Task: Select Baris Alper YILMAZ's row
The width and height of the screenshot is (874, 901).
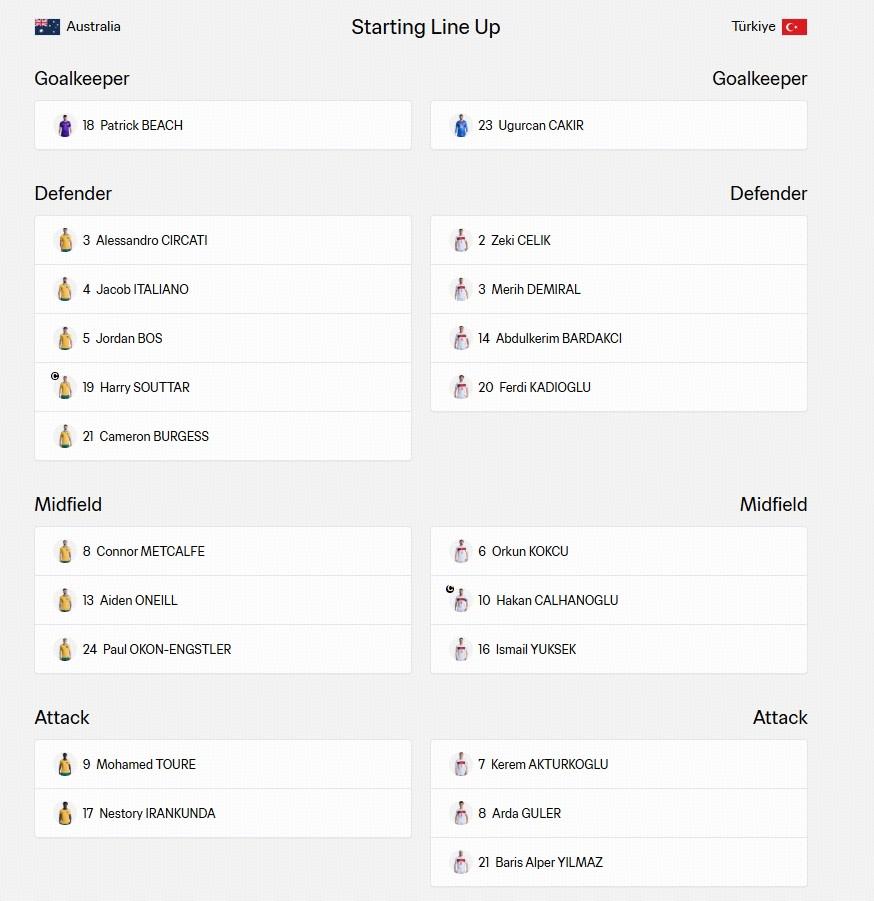Action: 619,862
